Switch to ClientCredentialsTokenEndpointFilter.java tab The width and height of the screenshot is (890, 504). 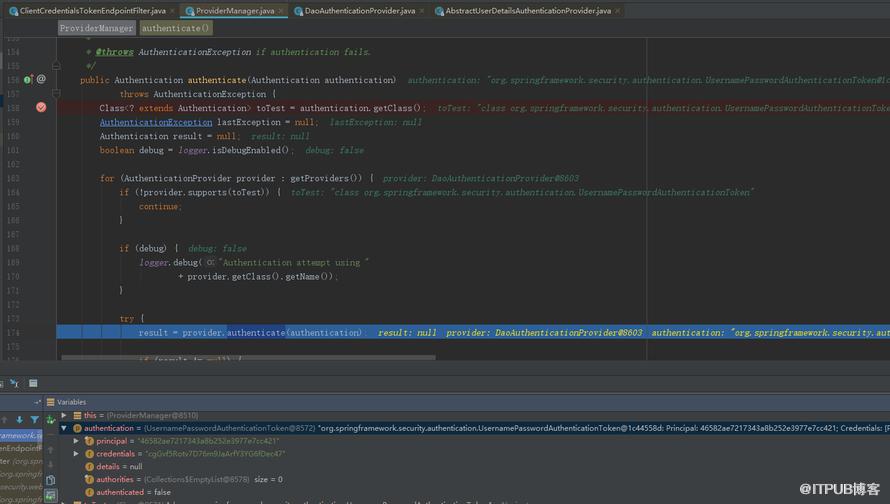(x=93, y=11)
